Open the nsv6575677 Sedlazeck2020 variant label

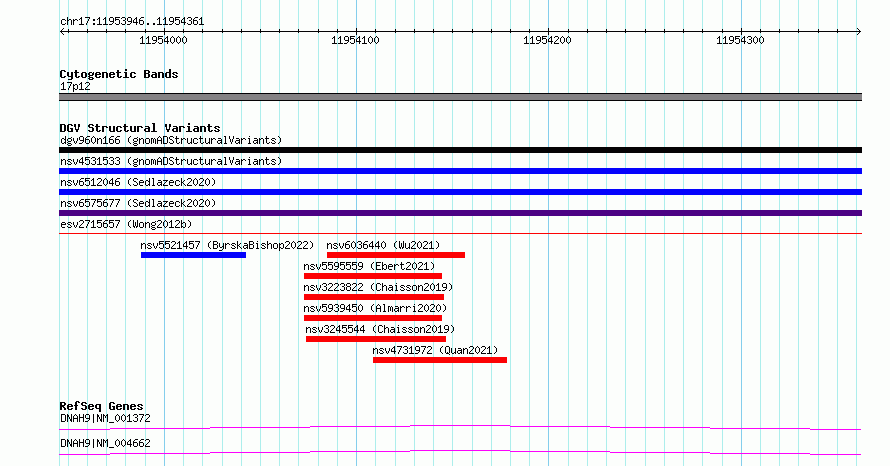[x=138, y=203]
